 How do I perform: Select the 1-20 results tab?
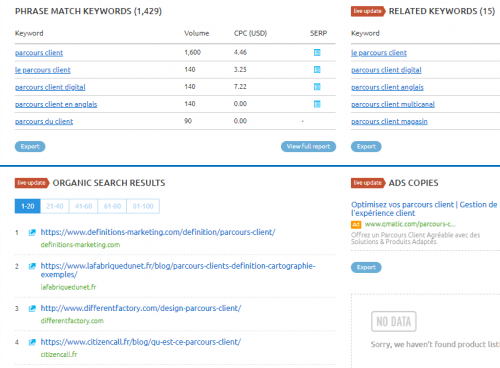pyautogui.click(x=28, y=206)
